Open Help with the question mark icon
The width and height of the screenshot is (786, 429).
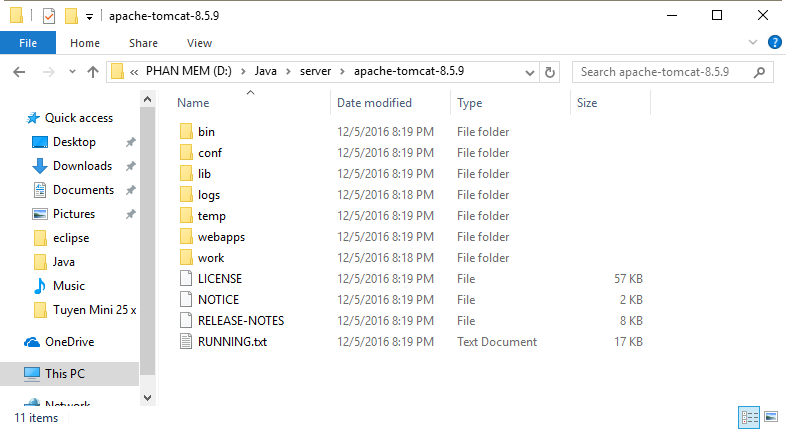coord(774,42)
